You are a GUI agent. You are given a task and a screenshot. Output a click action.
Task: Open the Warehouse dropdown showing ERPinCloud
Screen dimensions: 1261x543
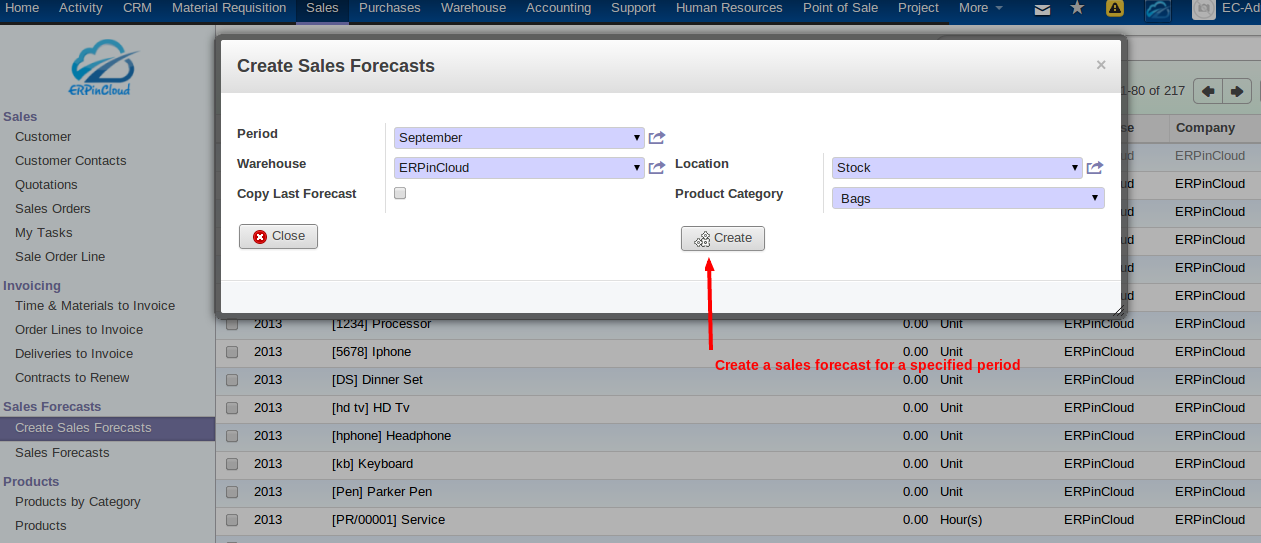click(519, 168)
